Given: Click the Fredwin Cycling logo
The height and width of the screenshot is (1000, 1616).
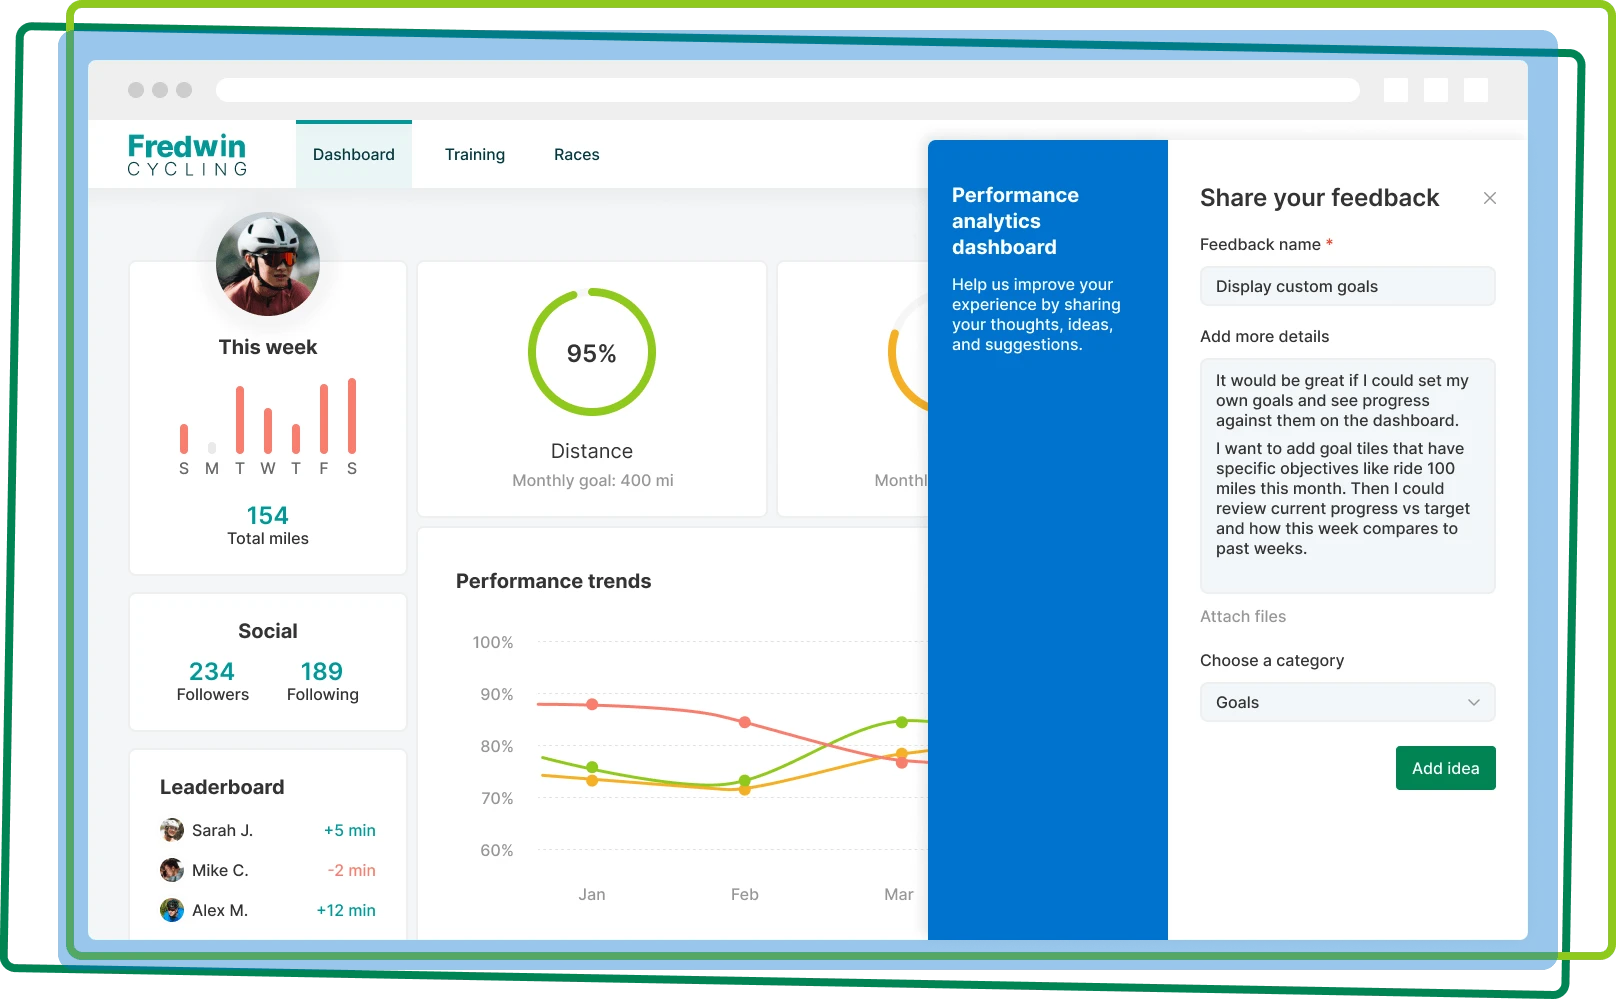Looking at the screenshot, I should tap(188, 153).
